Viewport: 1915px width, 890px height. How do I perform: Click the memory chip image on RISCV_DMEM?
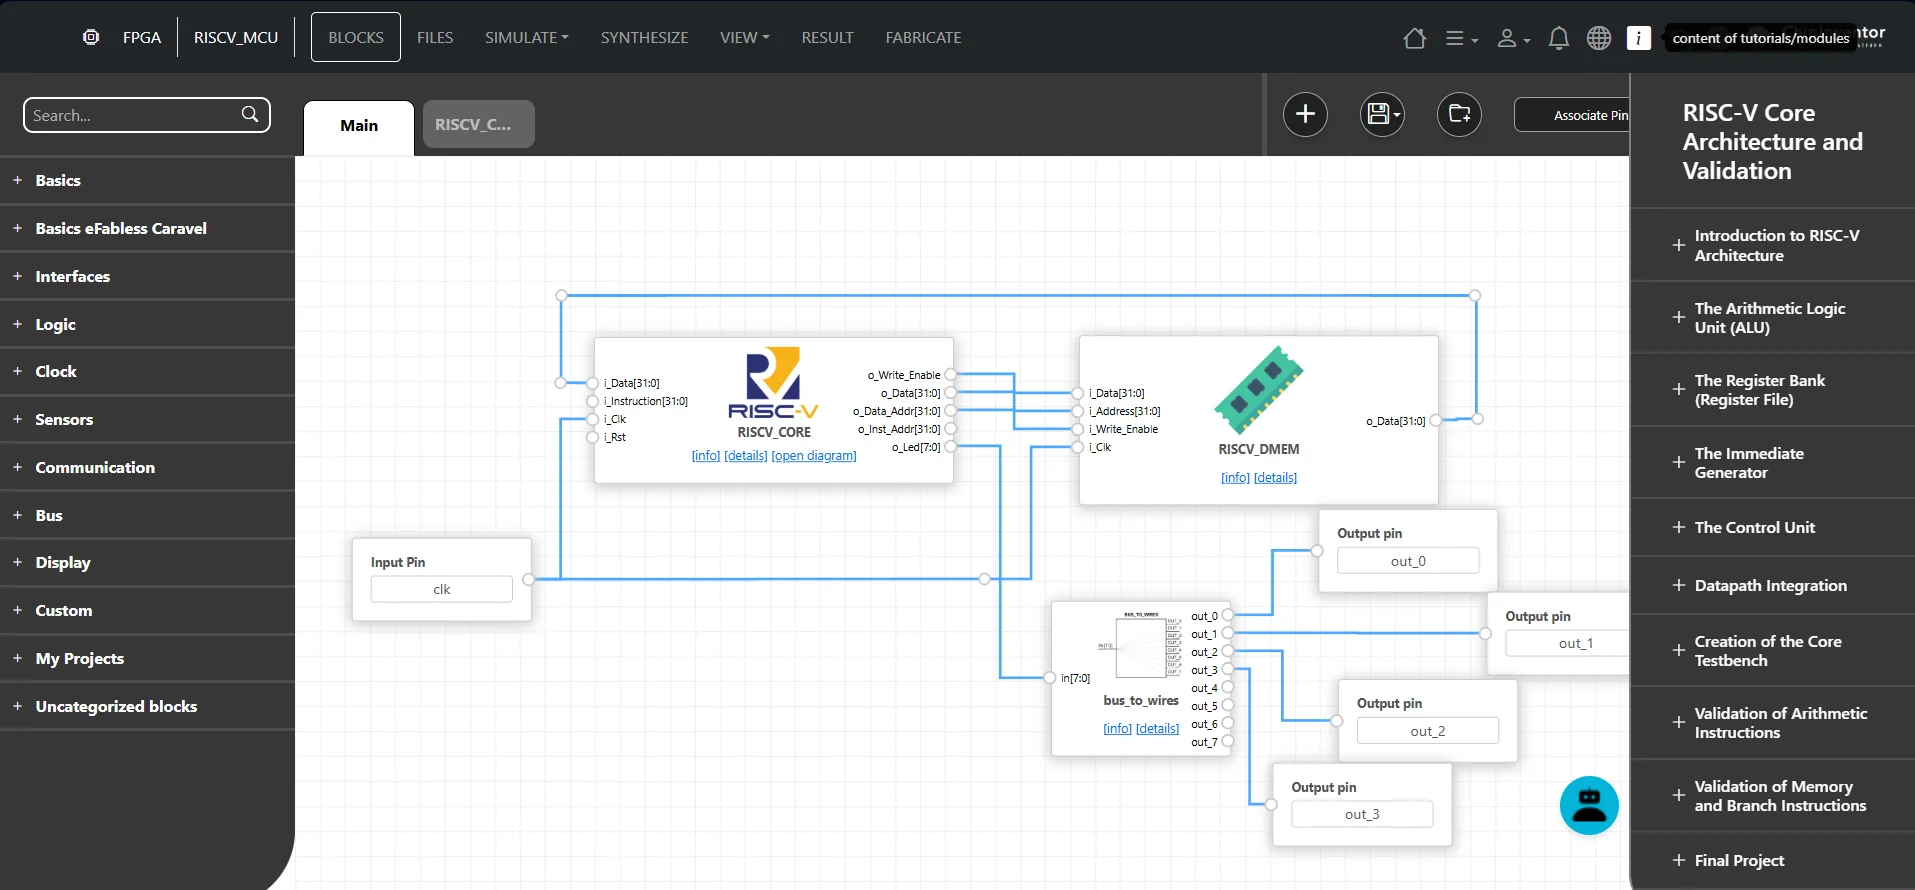1259,390
